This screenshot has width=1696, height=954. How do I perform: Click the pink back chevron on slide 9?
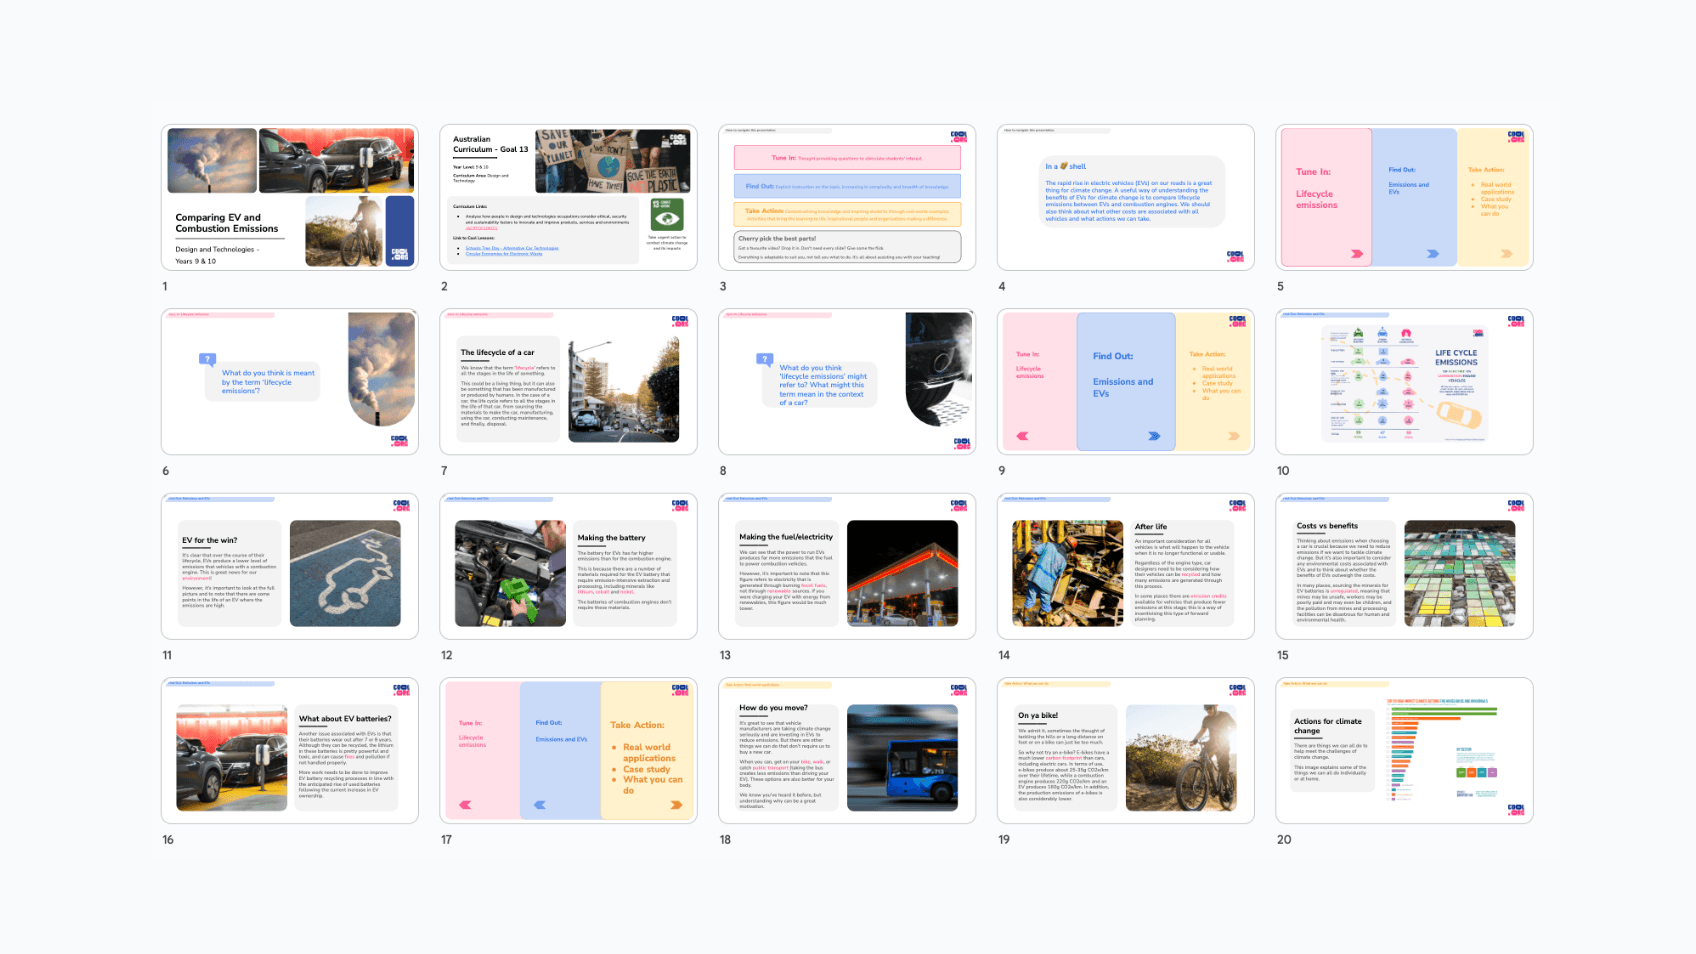point(1020,435)
